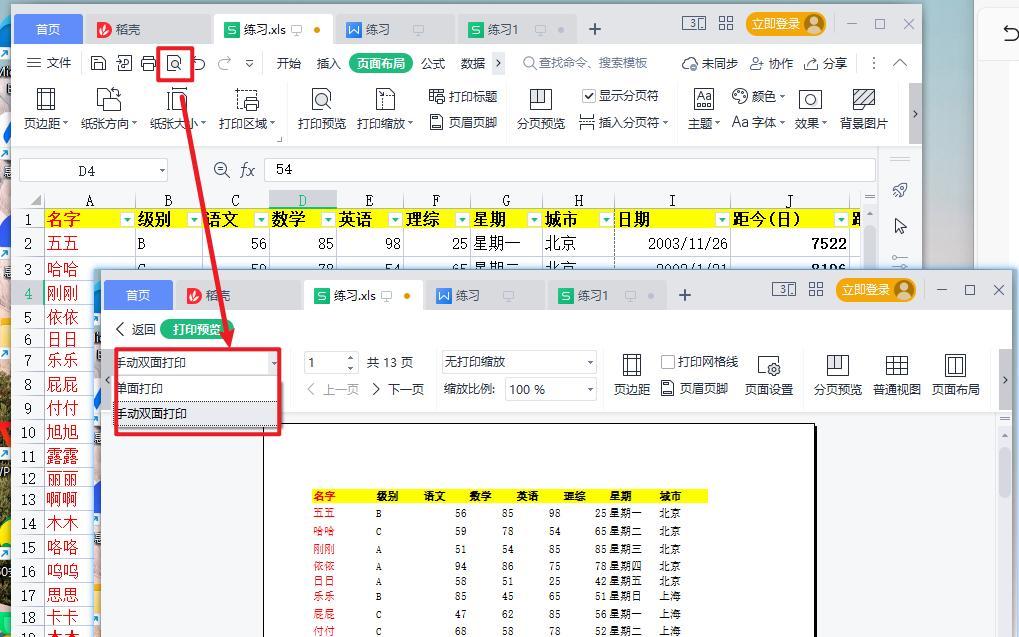Switch to the 开始 ribbon tab
Image resolution: width=1019 pixels, height=637 pixels.
pyautogui.click(x=289, y=63)
